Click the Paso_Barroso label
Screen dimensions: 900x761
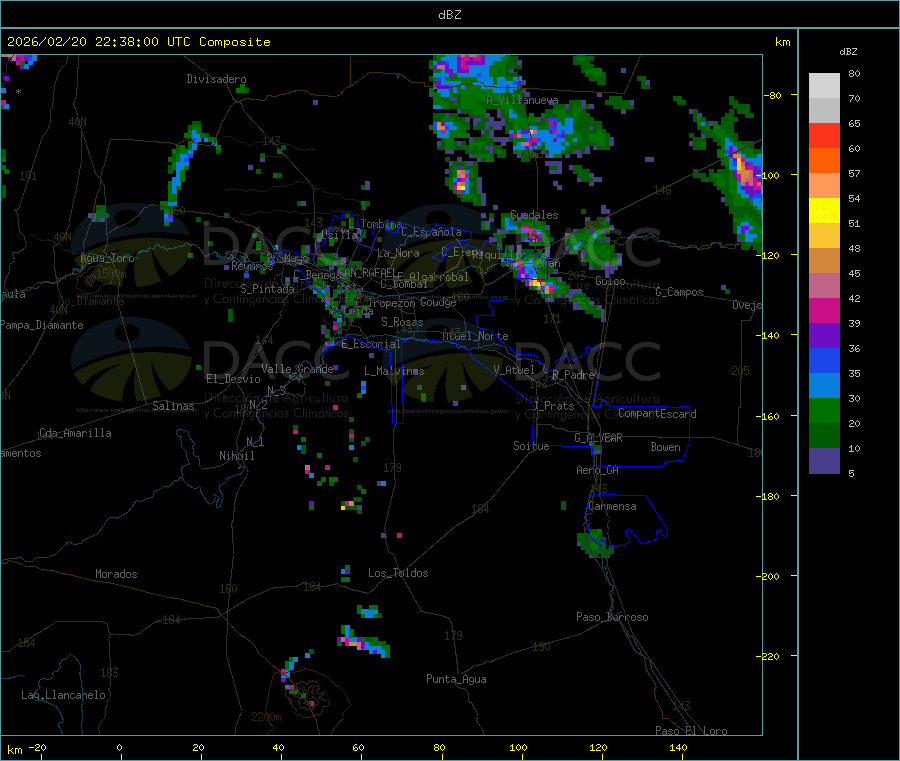pos(612,617)
